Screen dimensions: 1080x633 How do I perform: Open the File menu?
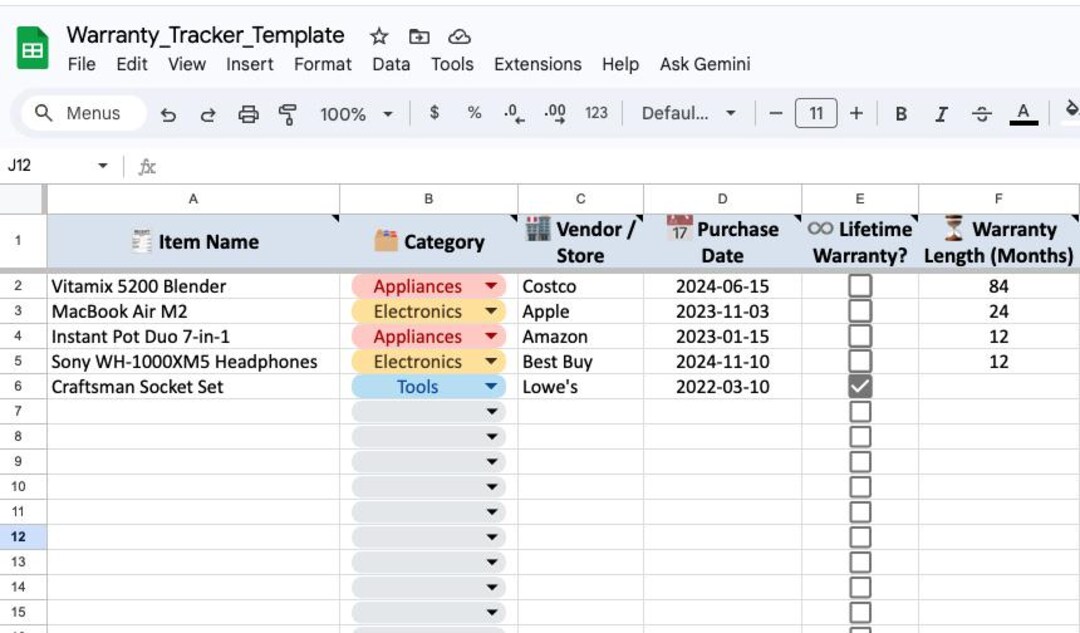[x=81, y=64]
